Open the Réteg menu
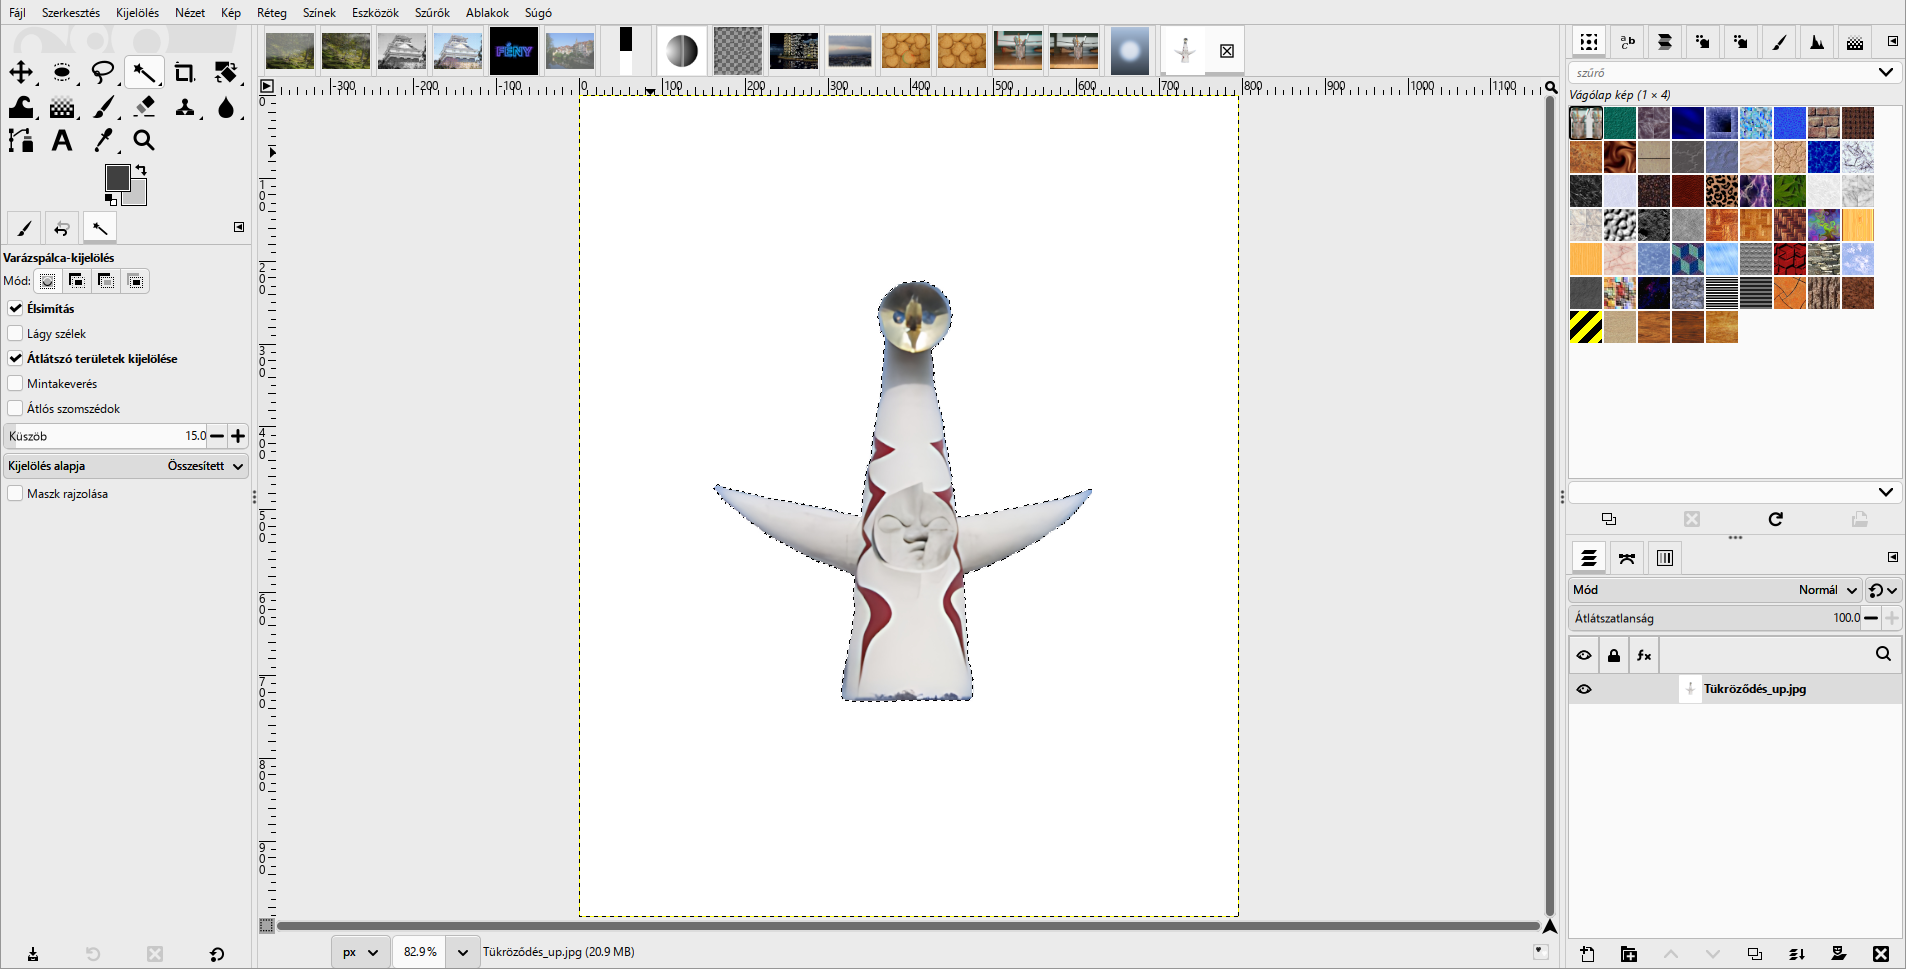This screenshot has height=969, width=1906. tap(272, 13)
